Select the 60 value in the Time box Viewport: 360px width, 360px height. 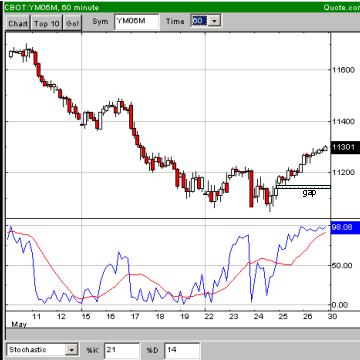click(x=198, y=21)
